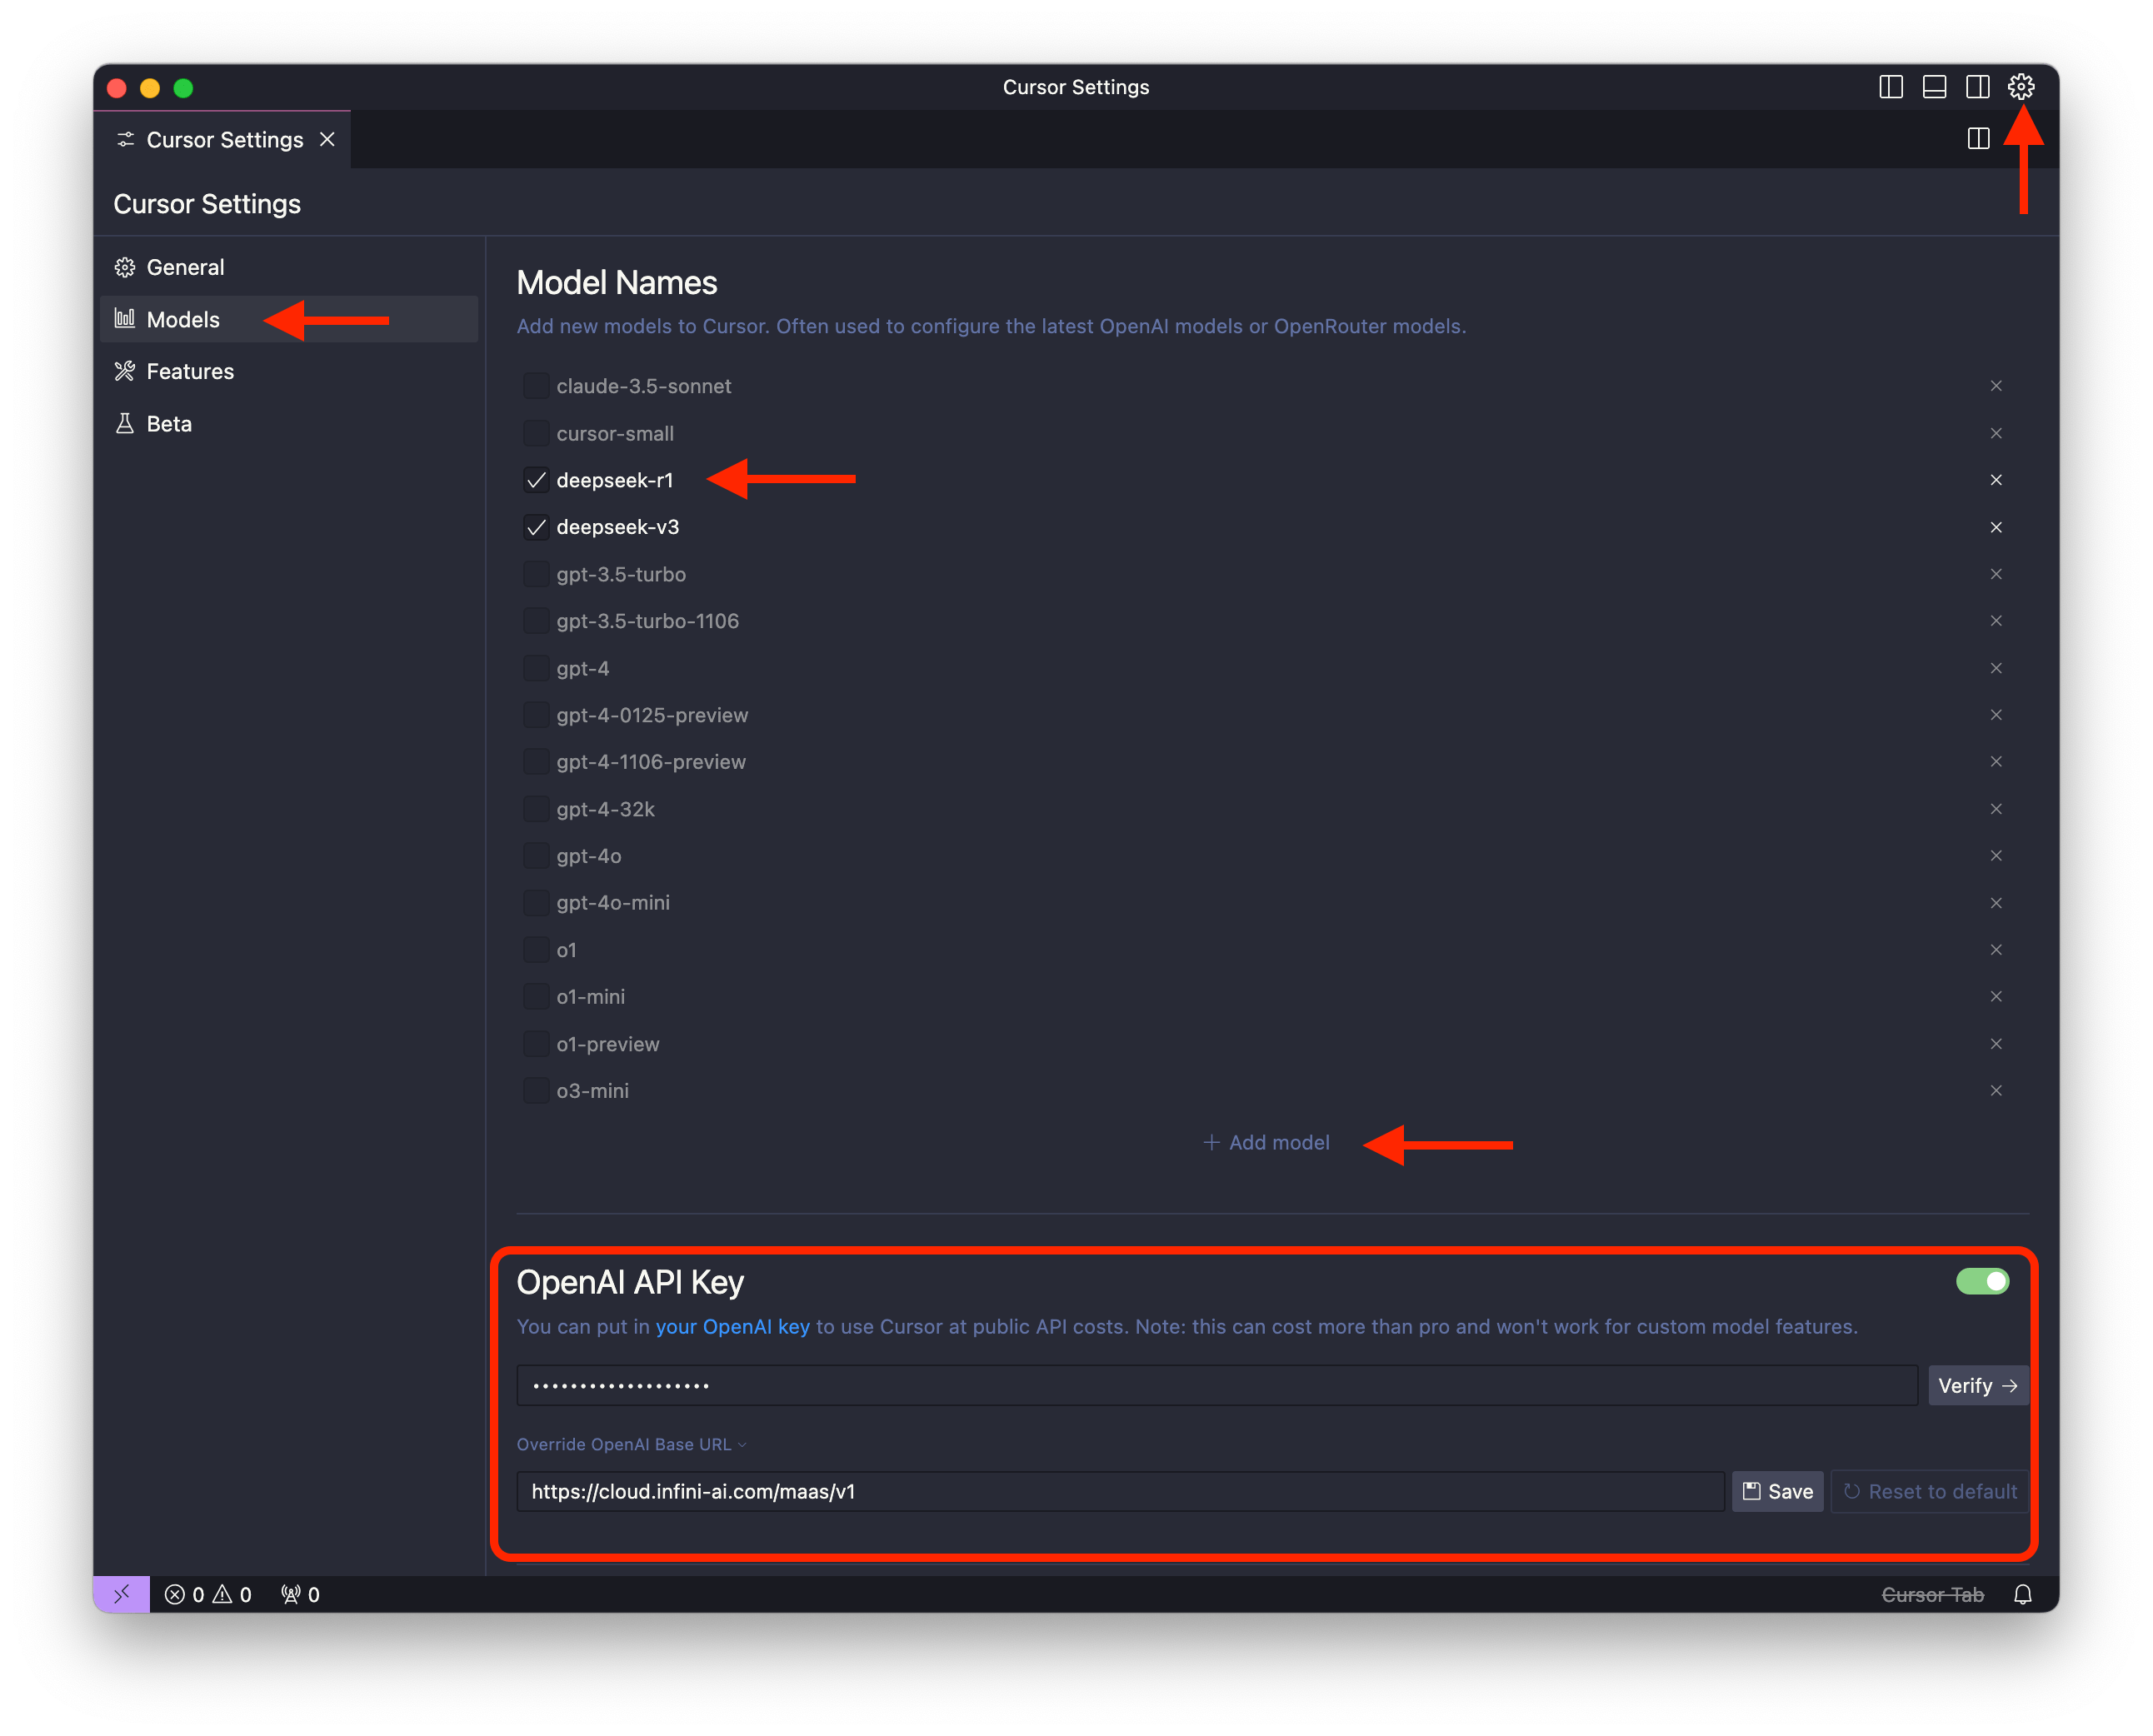Screen dimensions: 2153x1736
Task: Click the forwarded ports indicator in status bar
Action: (300, 1595)
